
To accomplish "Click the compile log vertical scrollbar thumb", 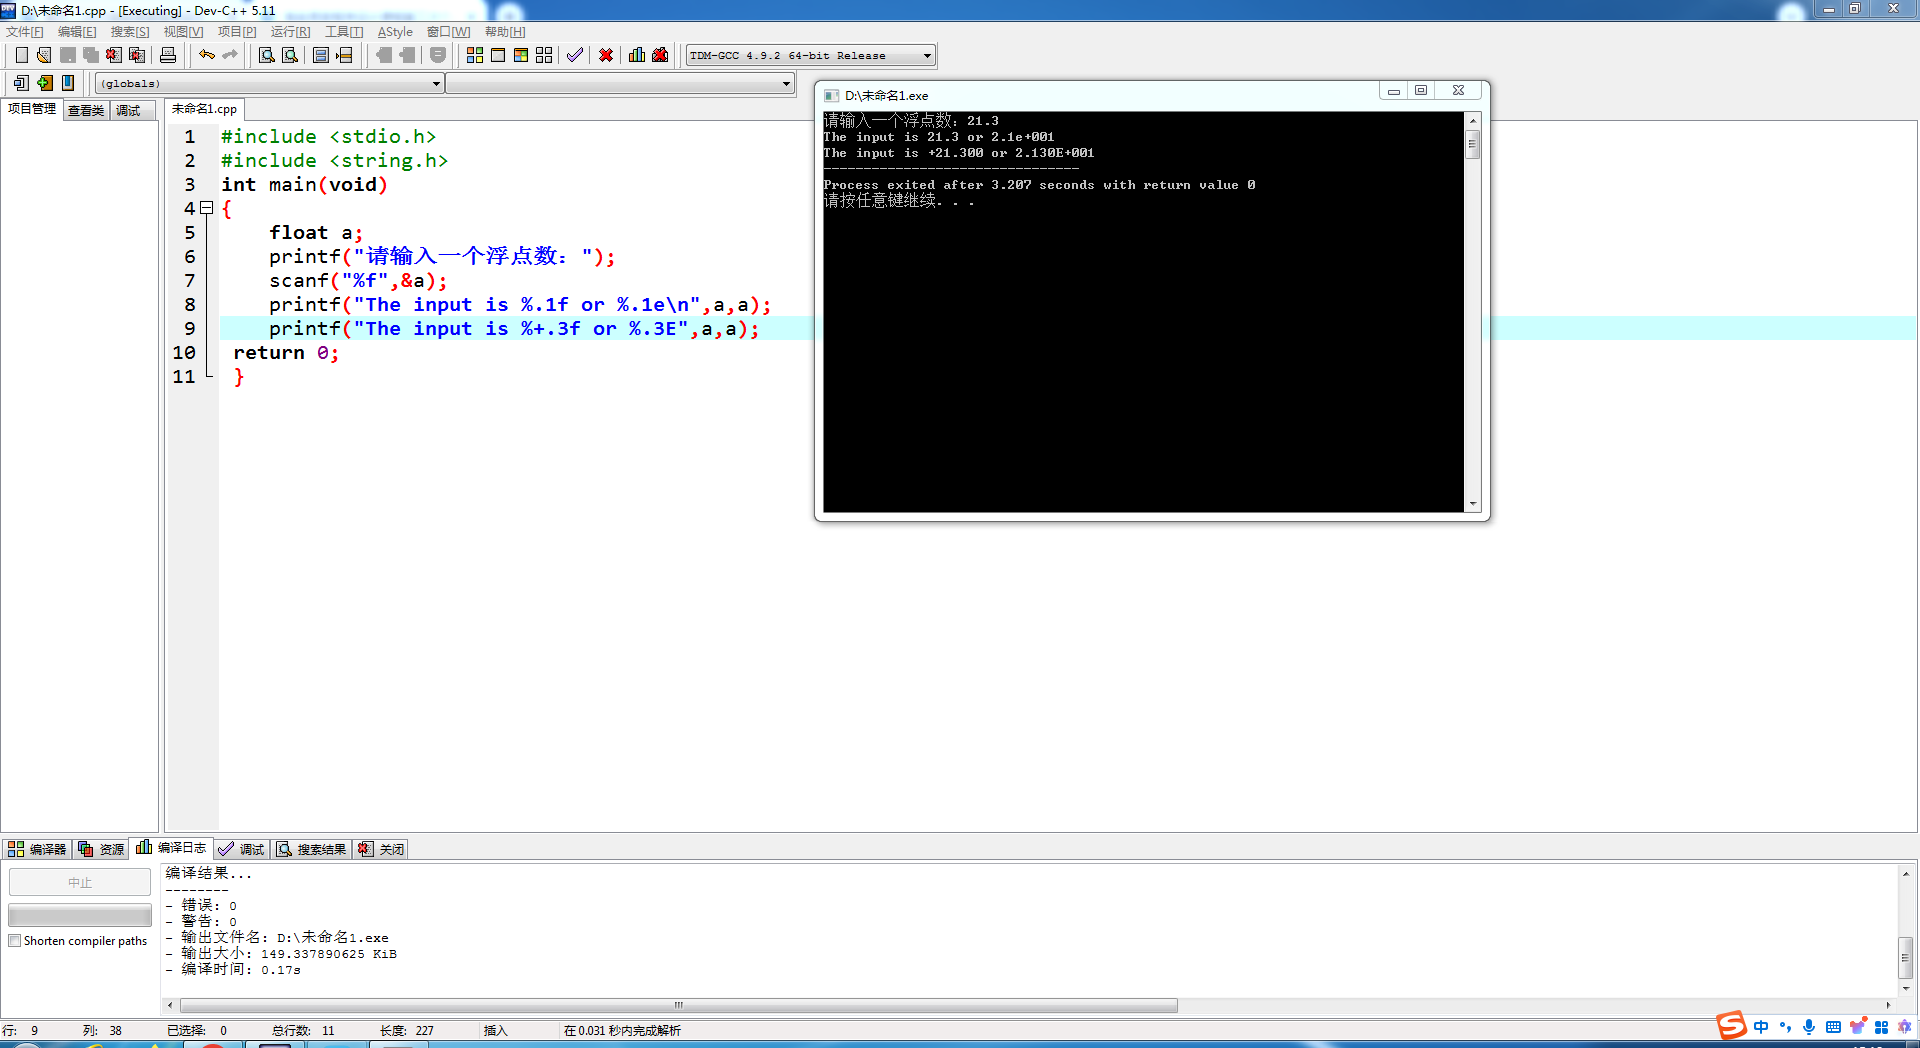I will pos(1906,957).
